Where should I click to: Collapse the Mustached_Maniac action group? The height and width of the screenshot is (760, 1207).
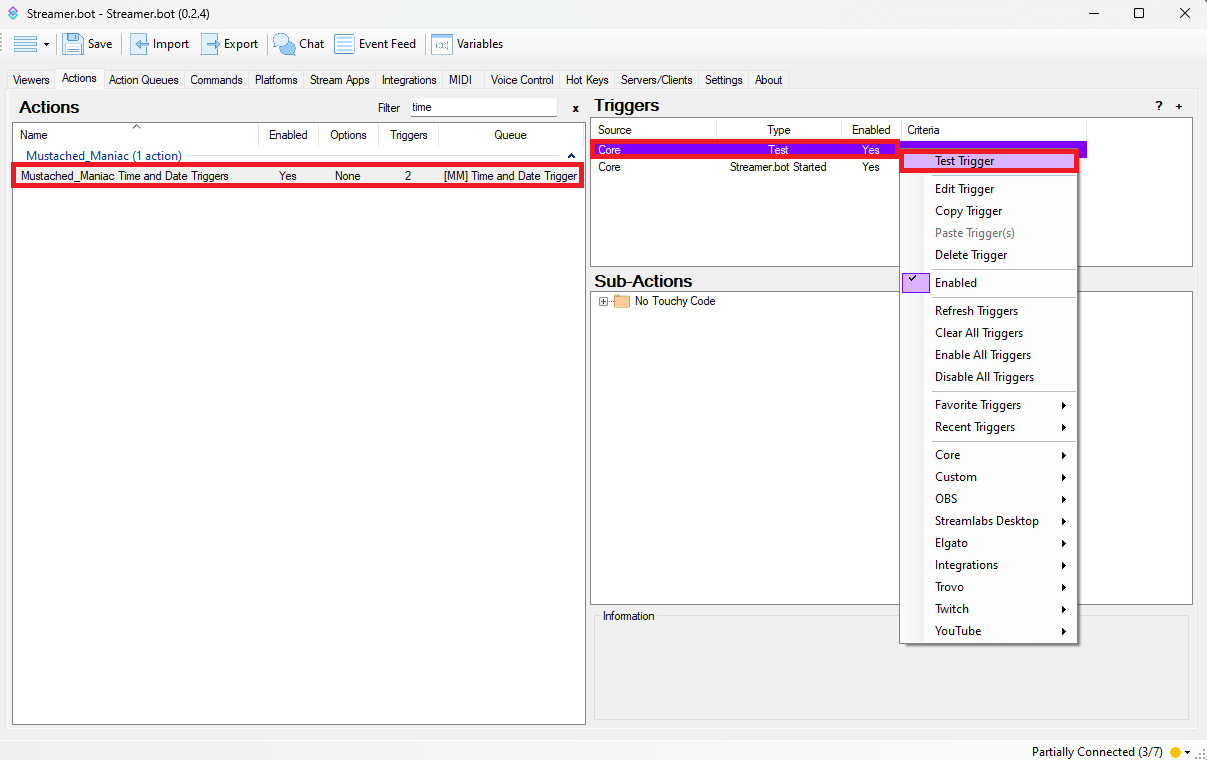click(571, 156)
